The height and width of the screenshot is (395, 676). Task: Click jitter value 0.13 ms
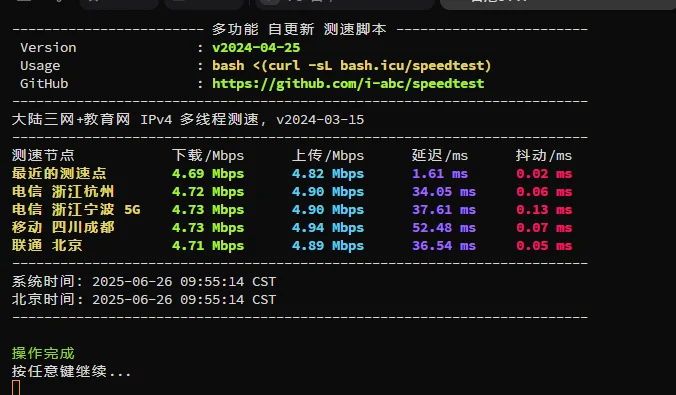[x=544, y=210]
